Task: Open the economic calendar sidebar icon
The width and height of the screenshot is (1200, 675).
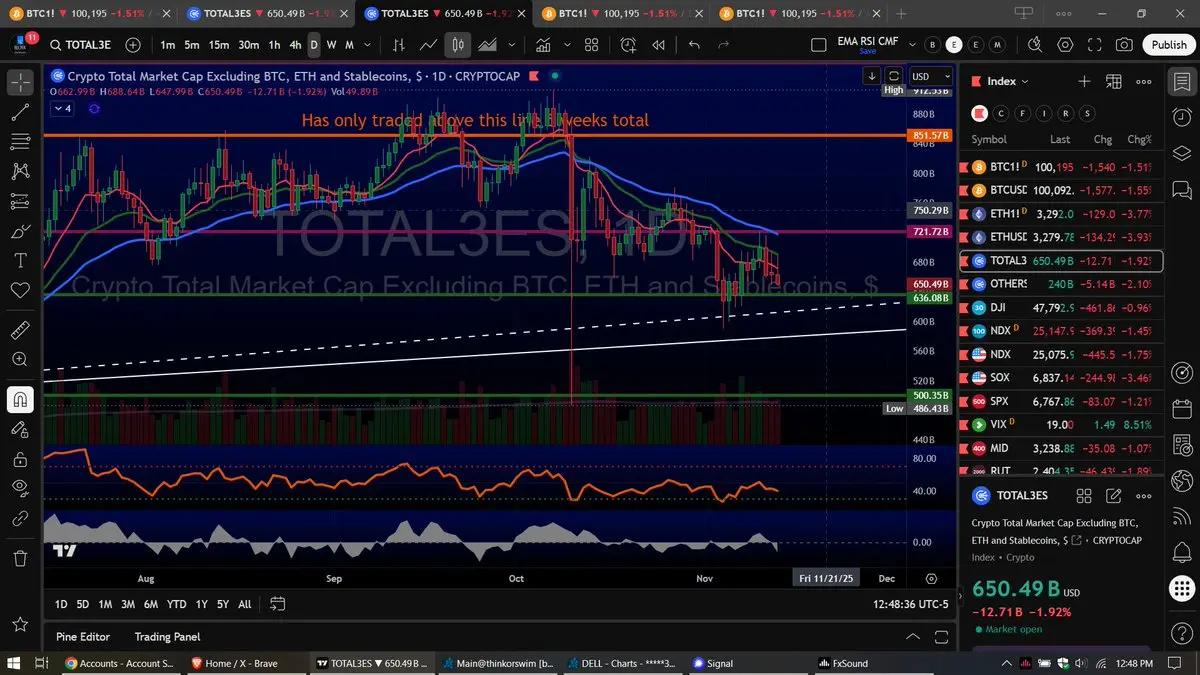Action: click(1182, 410)
